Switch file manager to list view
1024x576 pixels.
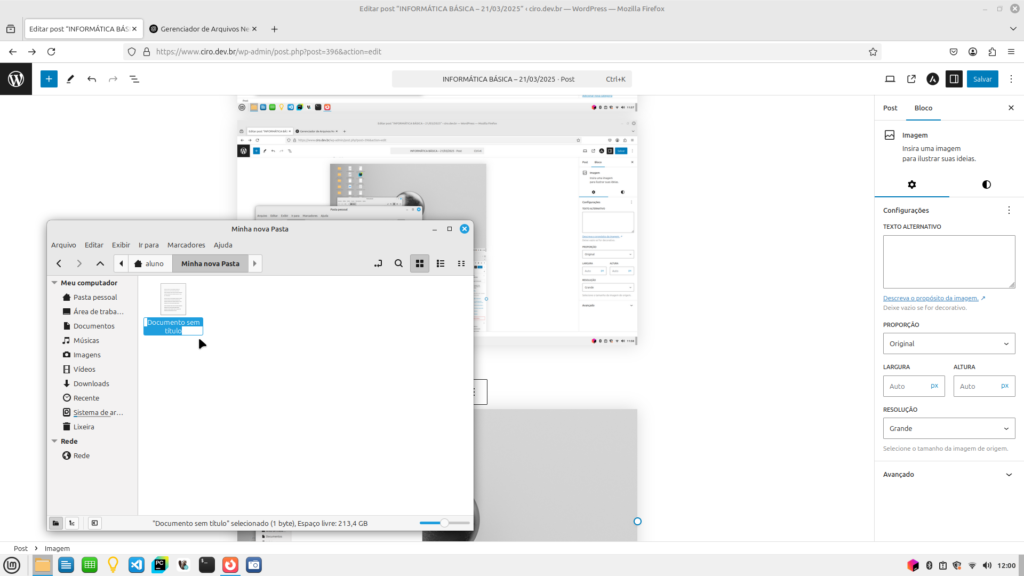point(440,263)
